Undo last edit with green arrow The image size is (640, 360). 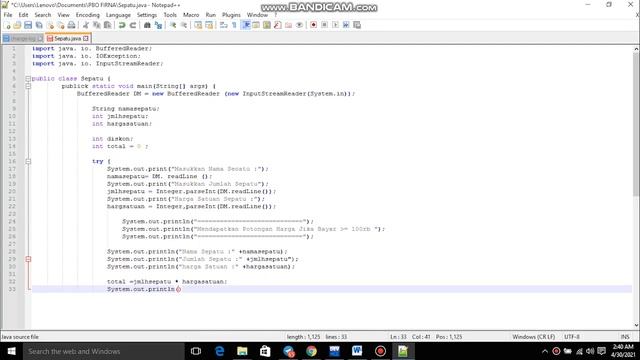click(122, 25)
